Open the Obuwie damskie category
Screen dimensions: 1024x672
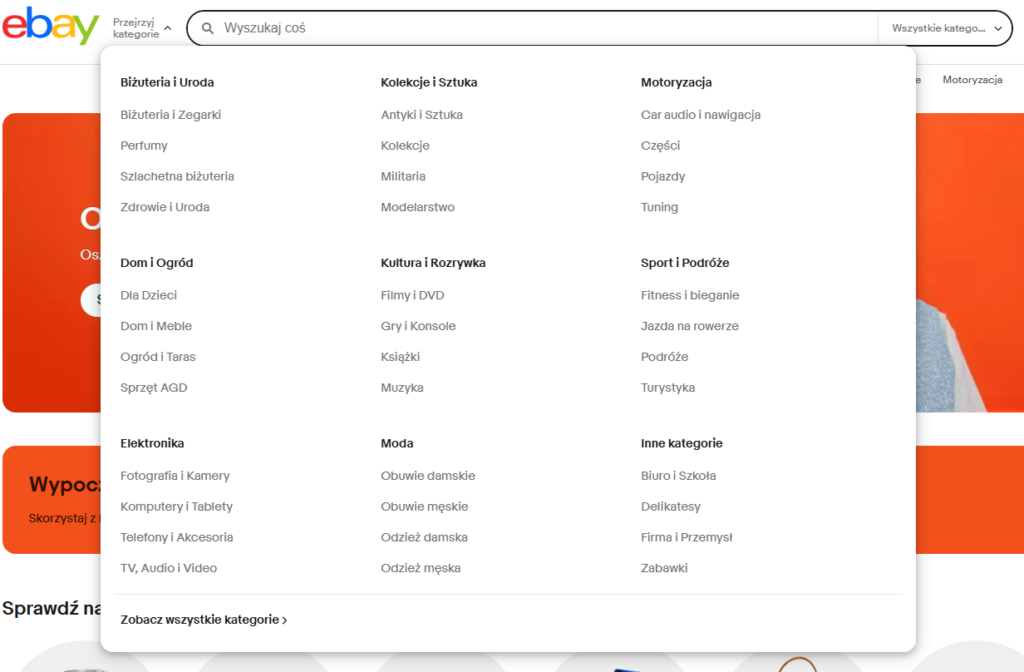[428, 476]
